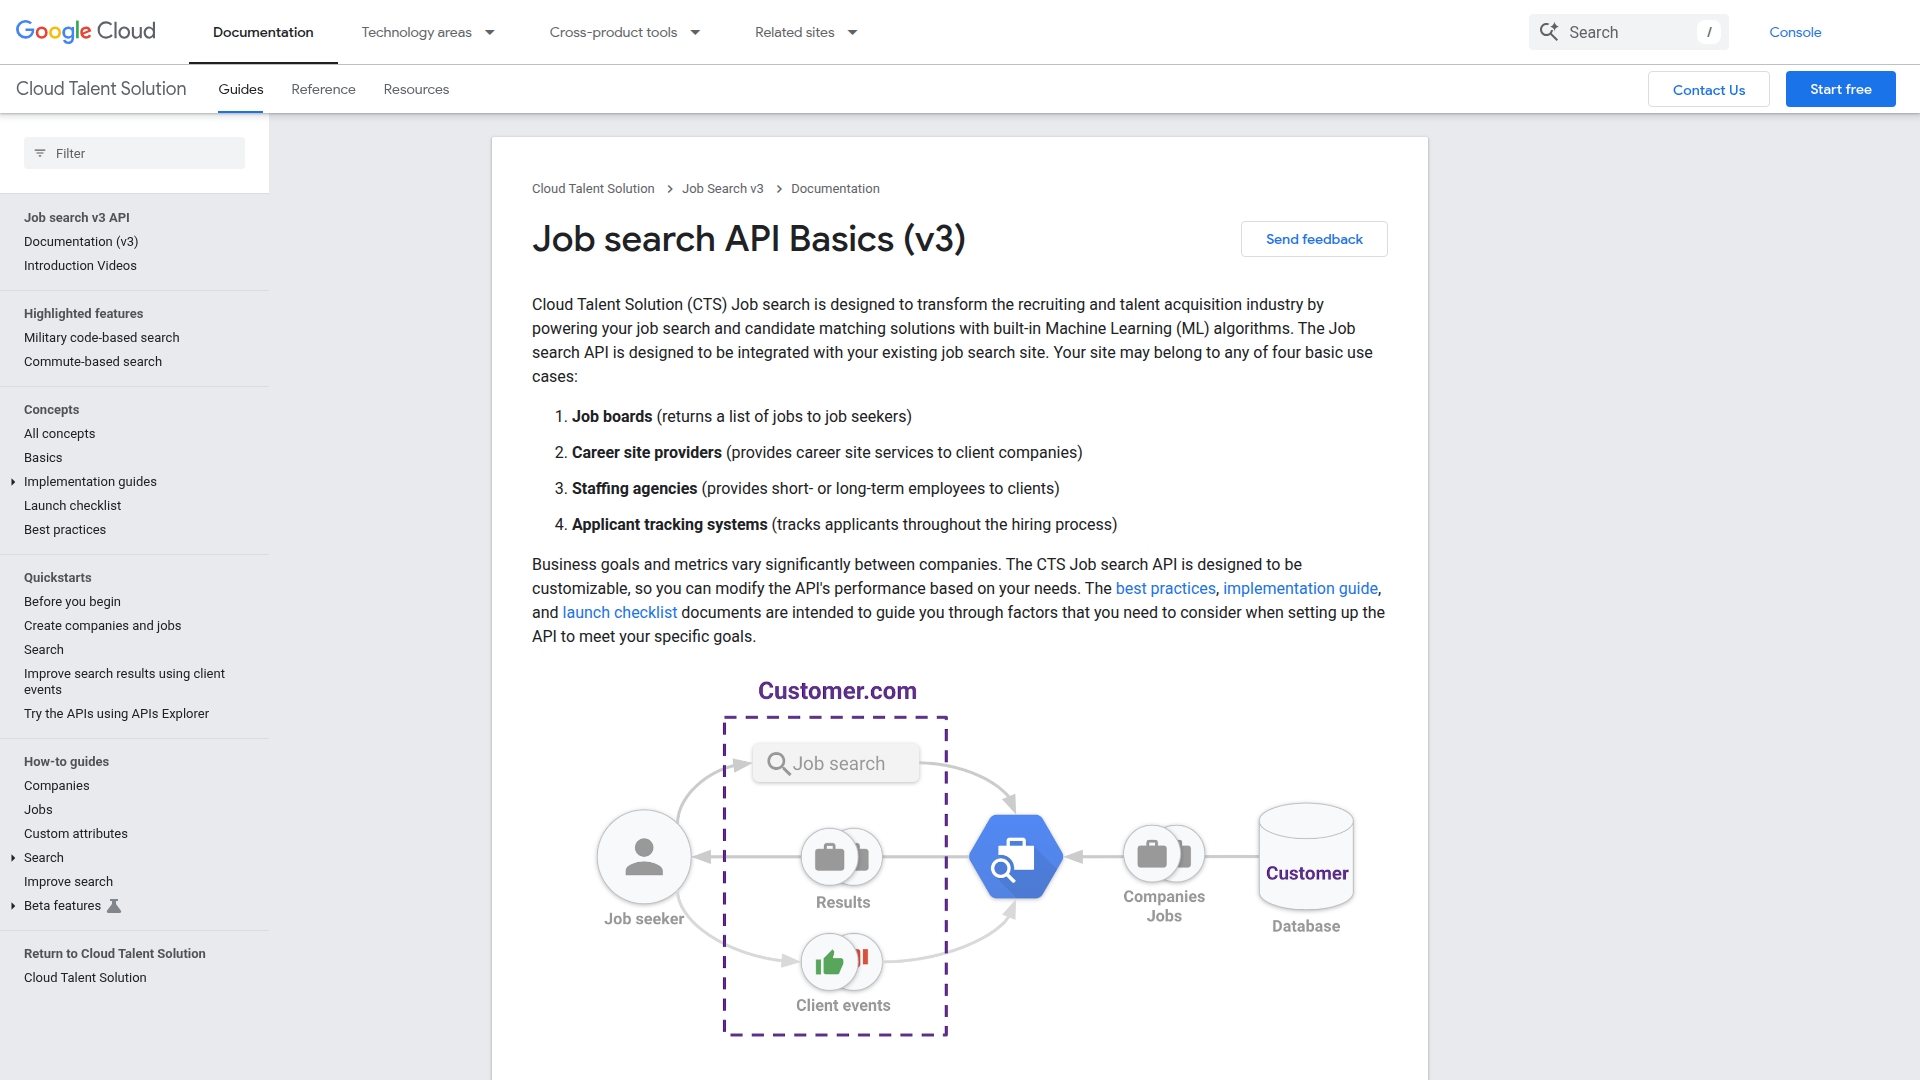Image resolution: width=1920 pixels, height=1080 pixels.
Task: Switch to the Resources tab
Action: [x=416, y=89]
